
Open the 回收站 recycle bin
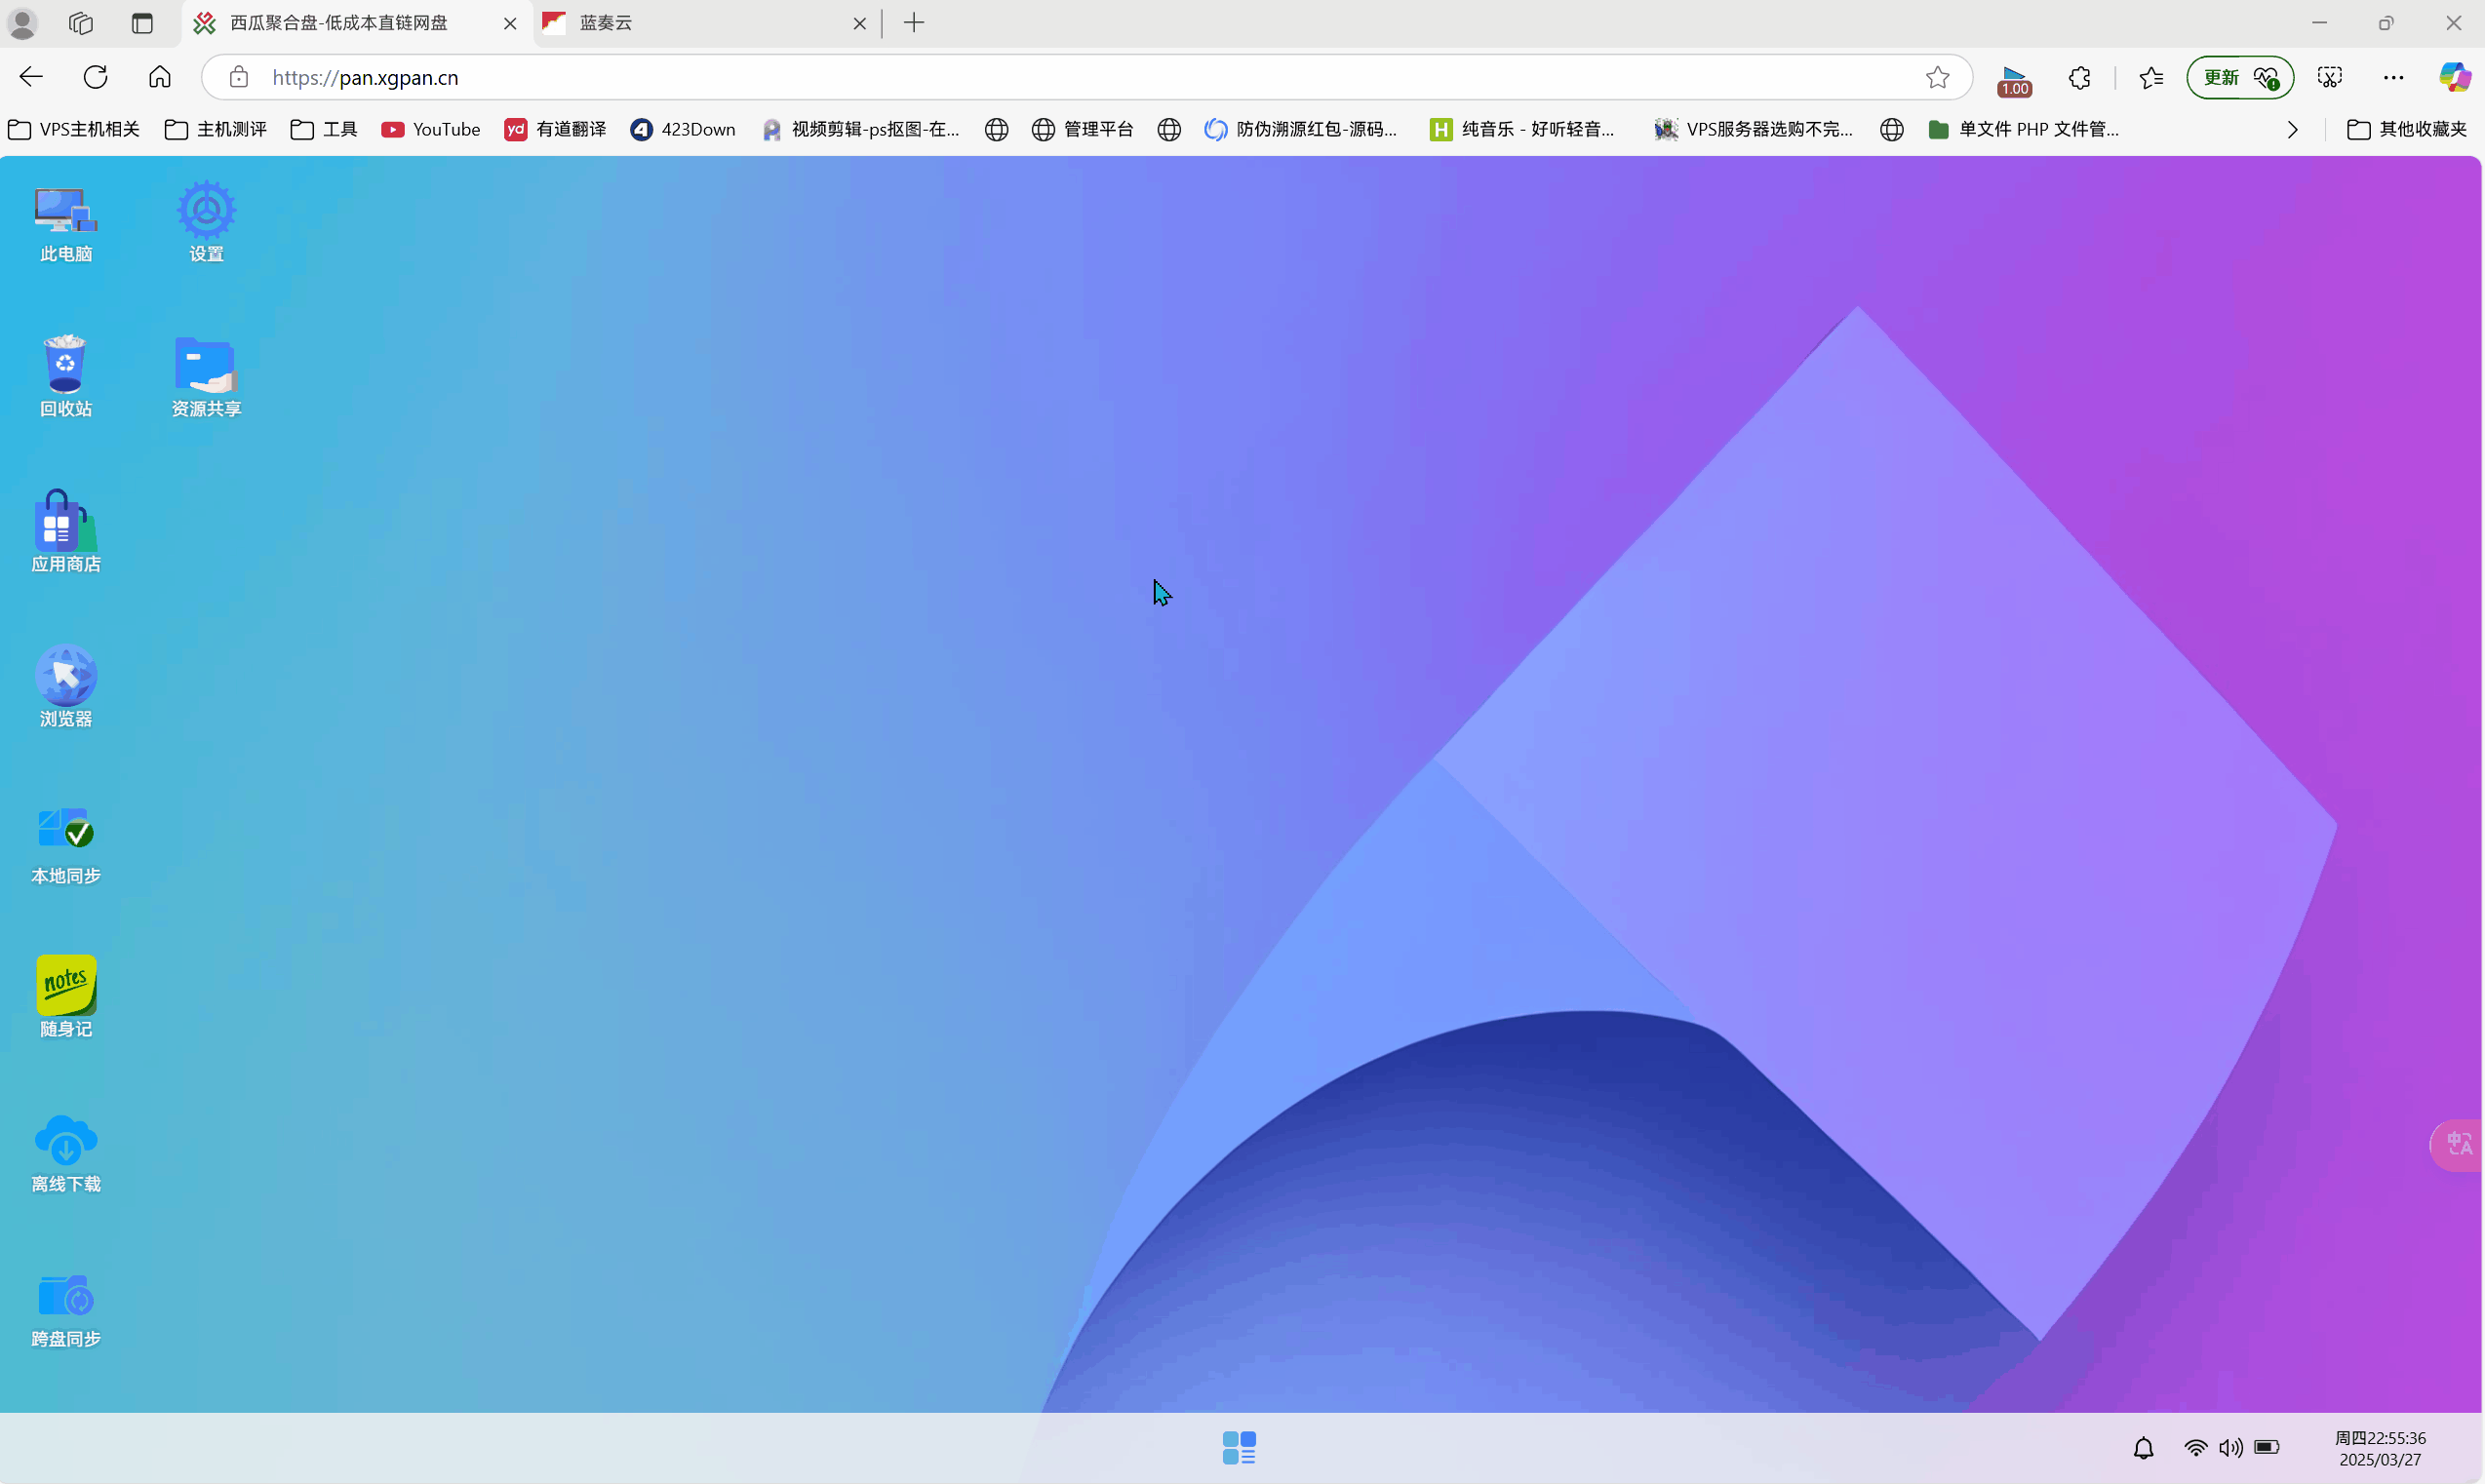pos(66,365)
